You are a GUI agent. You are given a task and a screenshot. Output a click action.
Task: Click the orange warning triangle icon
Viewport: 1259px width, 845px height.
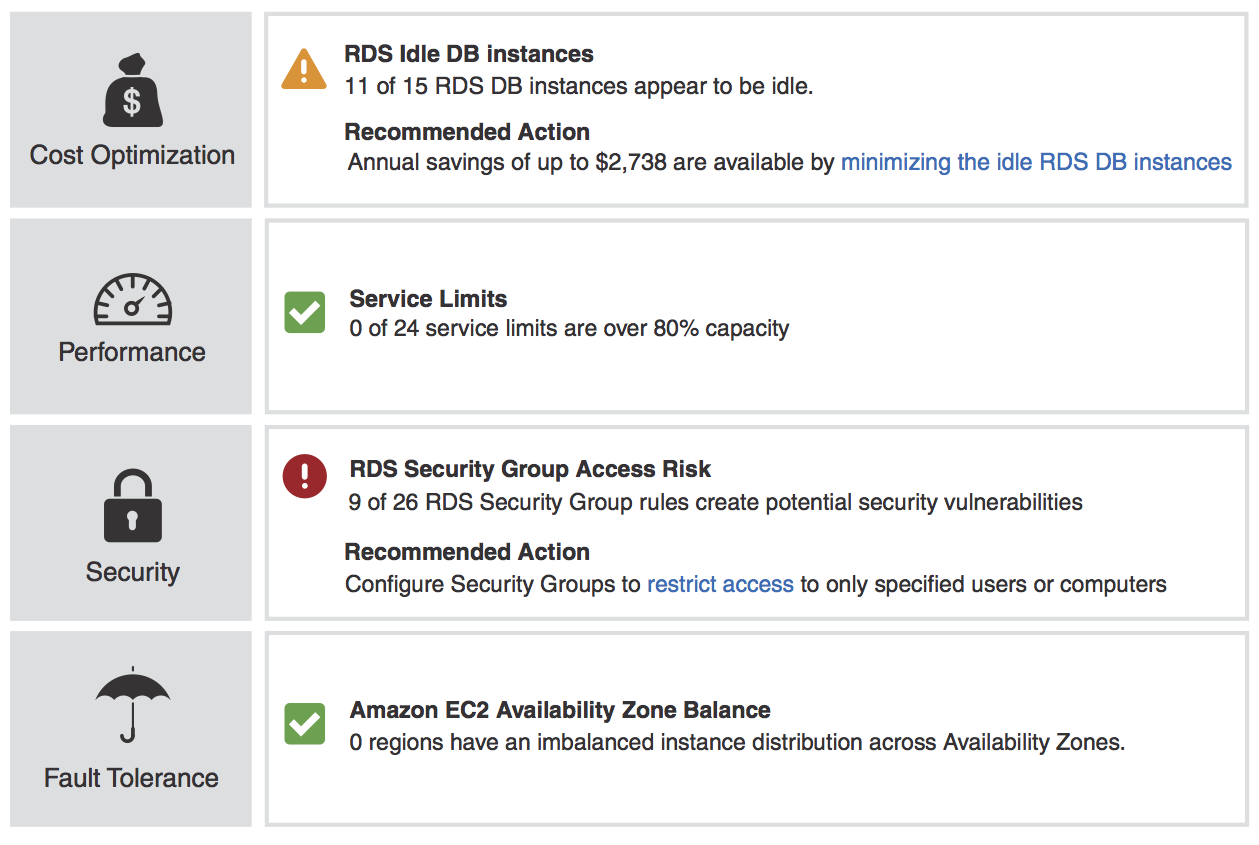click(x=304, y=69)
